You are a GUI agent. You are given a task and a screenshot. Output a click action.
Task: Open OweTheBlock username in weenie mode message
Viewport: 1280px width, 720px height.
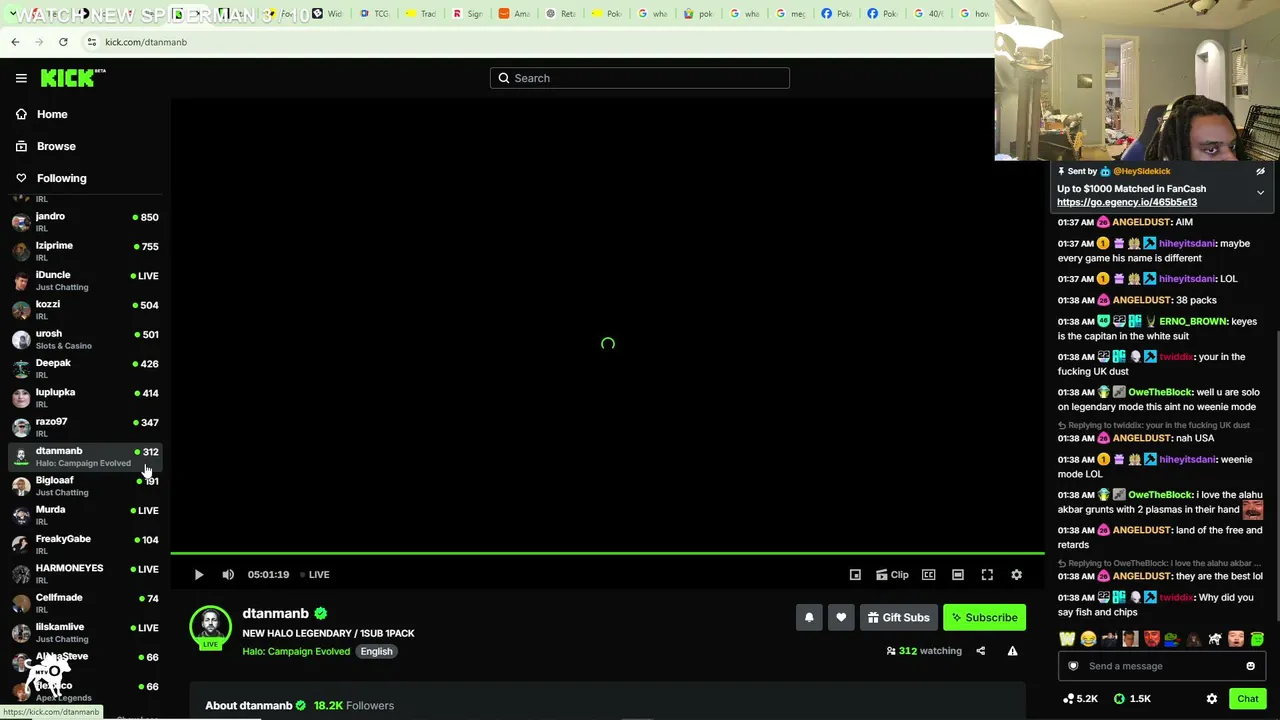(x=1160, y=393)
